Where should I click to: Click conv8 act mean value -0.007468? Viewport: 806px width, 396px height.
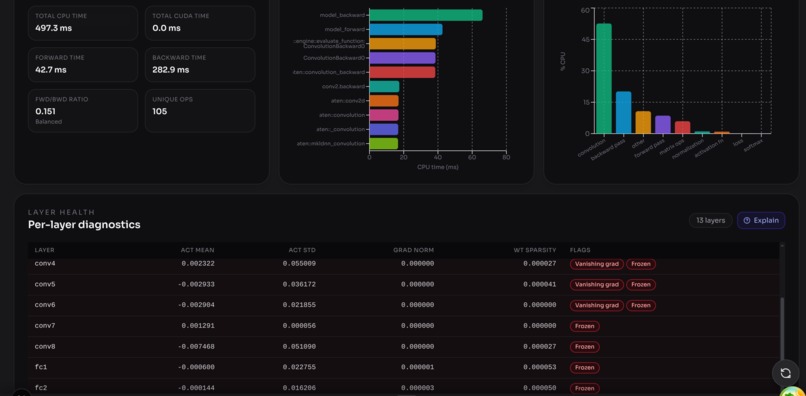point(196,347)
